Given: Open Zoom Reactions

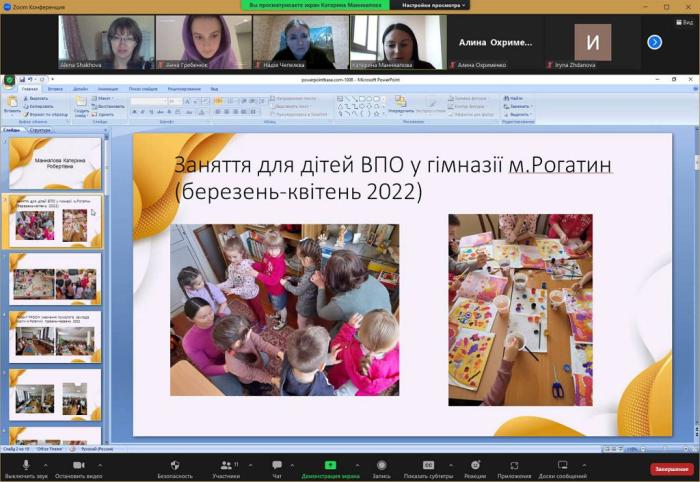Looking at the screenshot, I should pyautogui.click(x=475, y=469).
